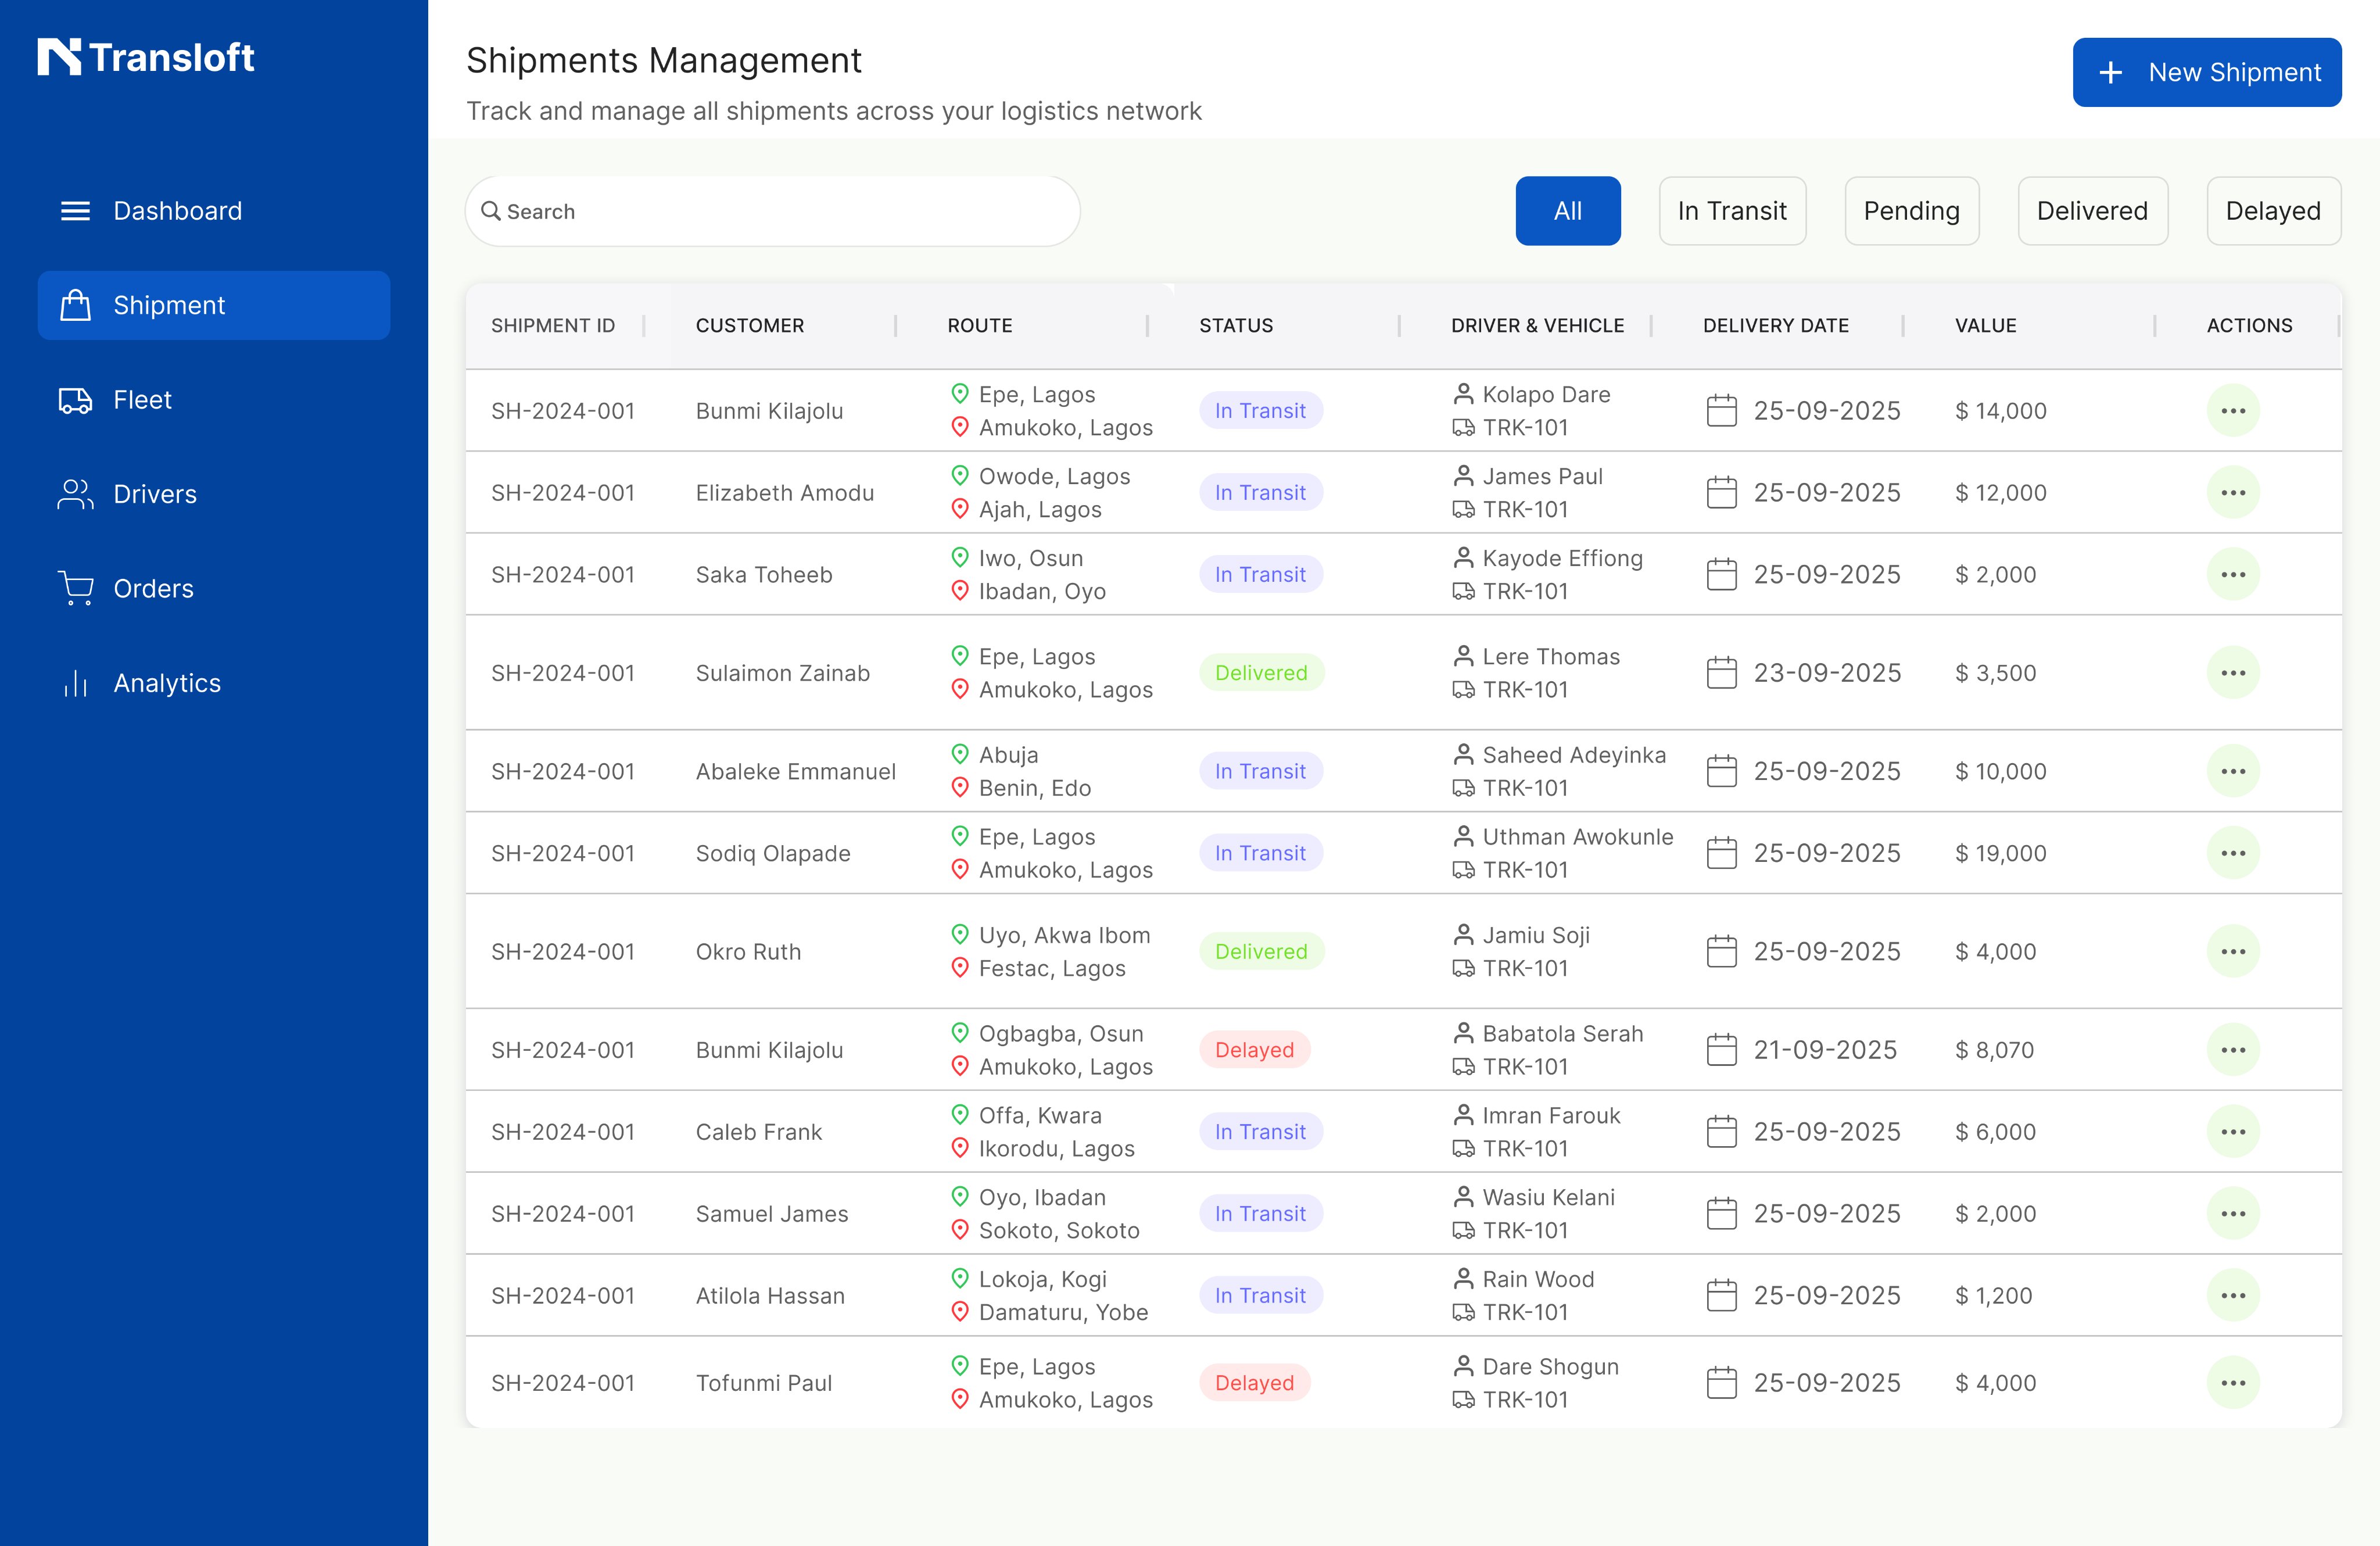The width and height of the screenshot is (2380, 1546).
Task: Create a New Shipment
Action: point(2206,72)
